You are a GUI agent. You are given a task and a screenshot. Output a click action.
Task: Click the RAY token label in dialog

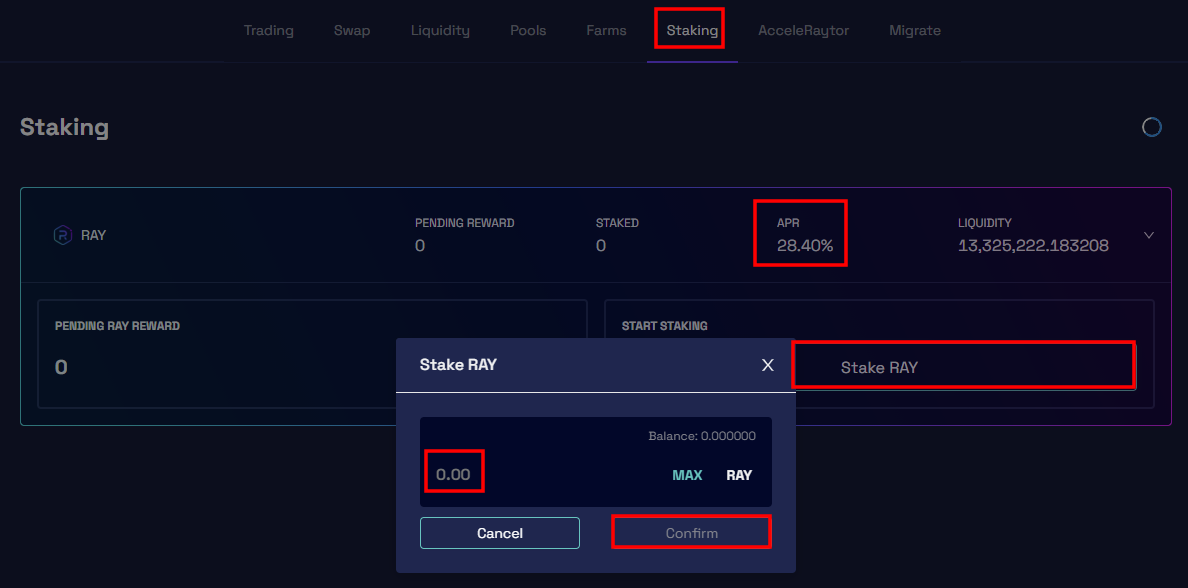pos(739,475)
